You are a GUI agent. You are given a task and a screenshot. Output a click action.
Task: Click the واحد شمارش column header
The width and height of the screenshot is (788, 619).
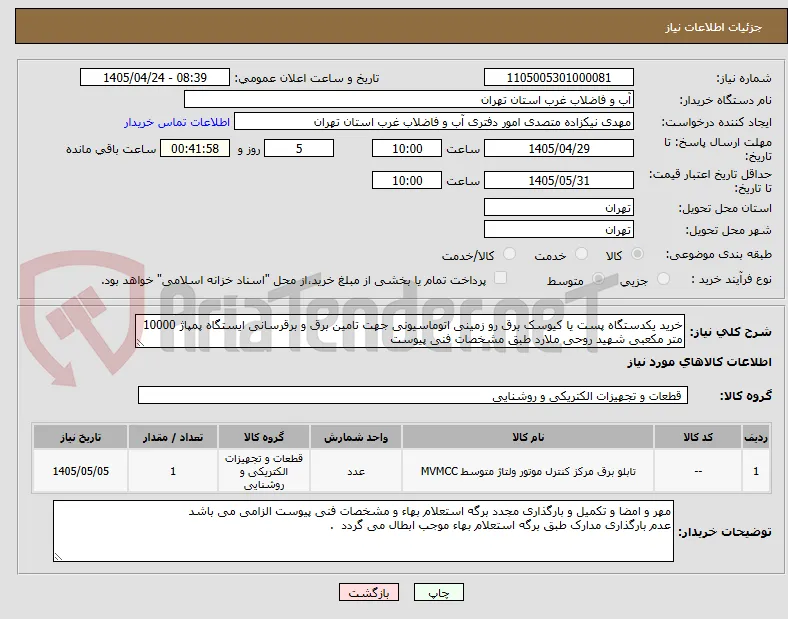[x=356, y=437]
